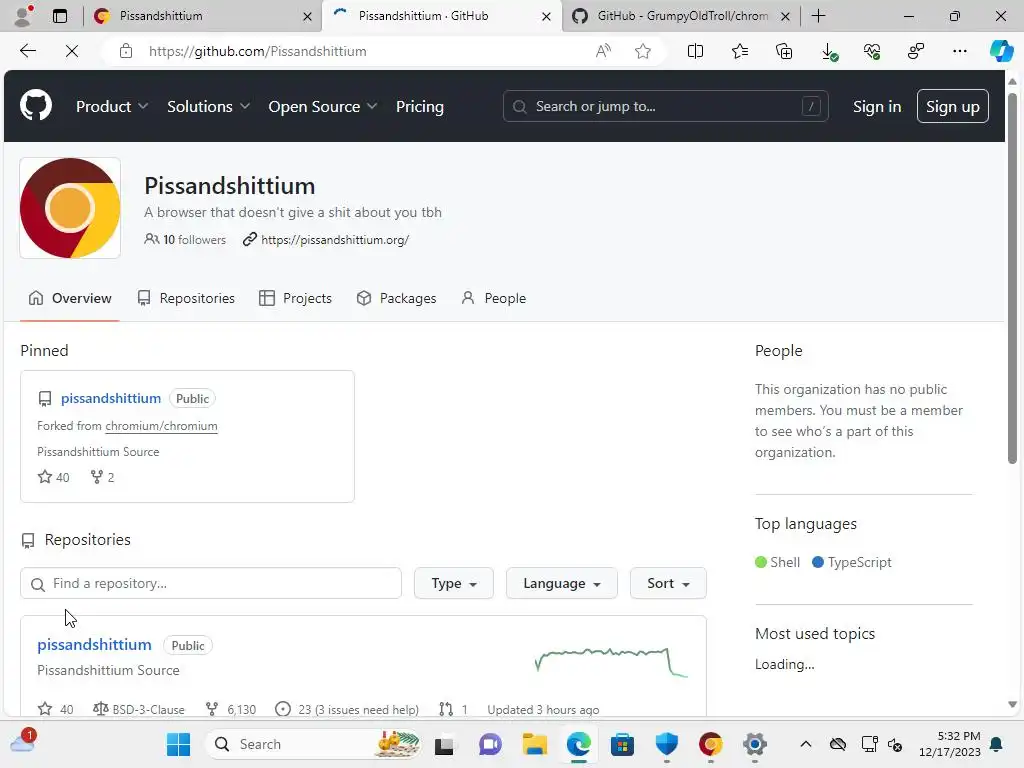
Task: Open chromium/chromium fork source link
Action: coord(161,426)
